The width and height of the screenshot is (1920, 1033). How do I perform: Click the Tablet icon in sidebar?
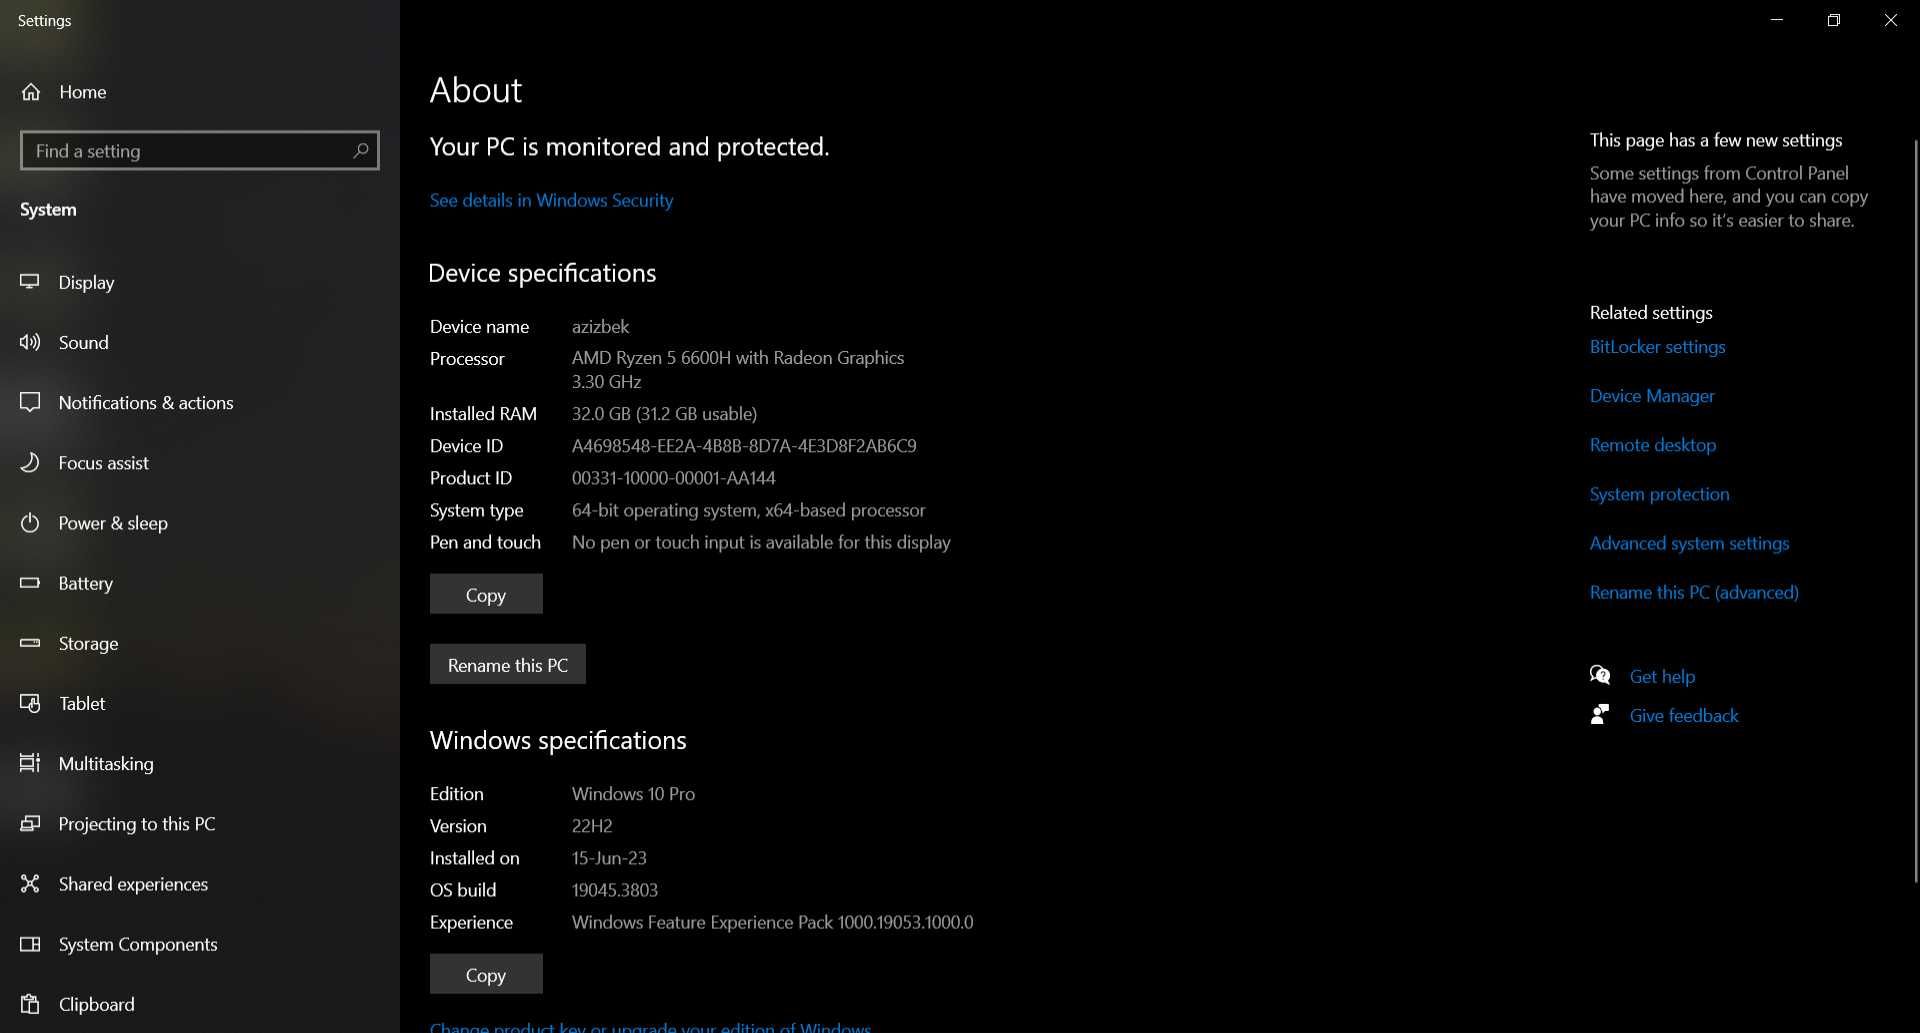(x=30, y=703)
